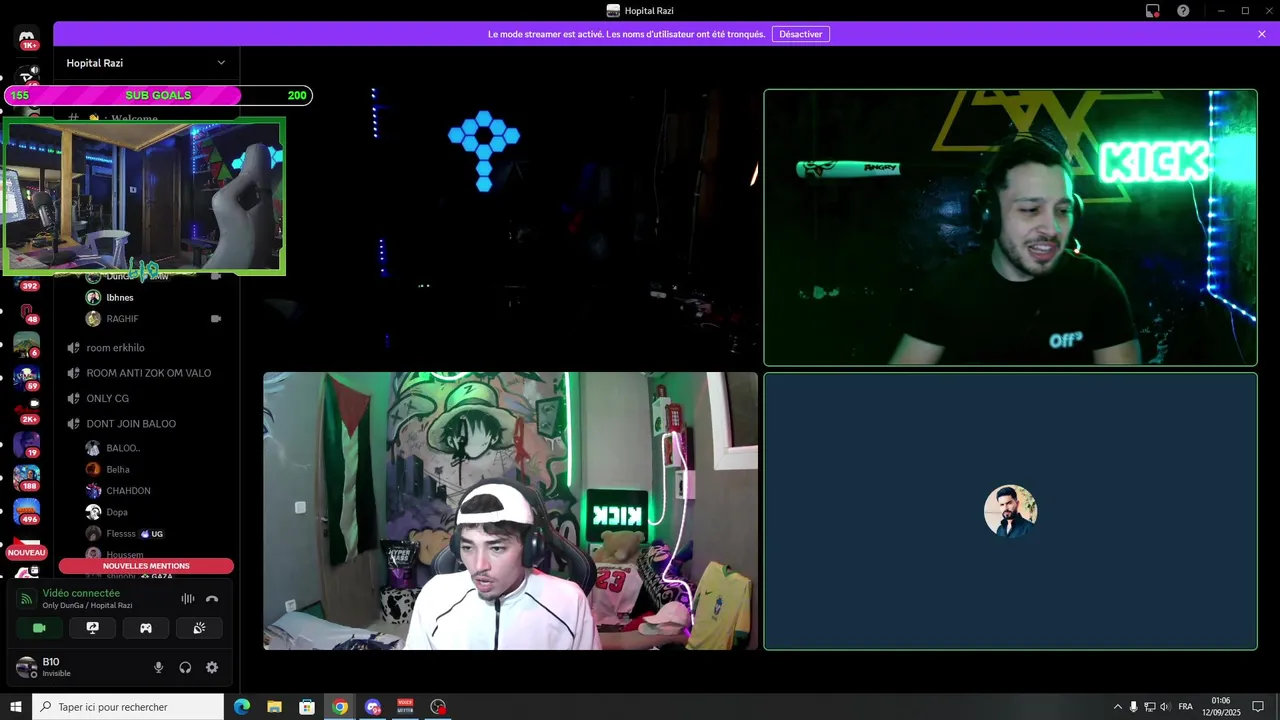
Task: Start an activity with the game controller button
Action: tap(146, 628)
